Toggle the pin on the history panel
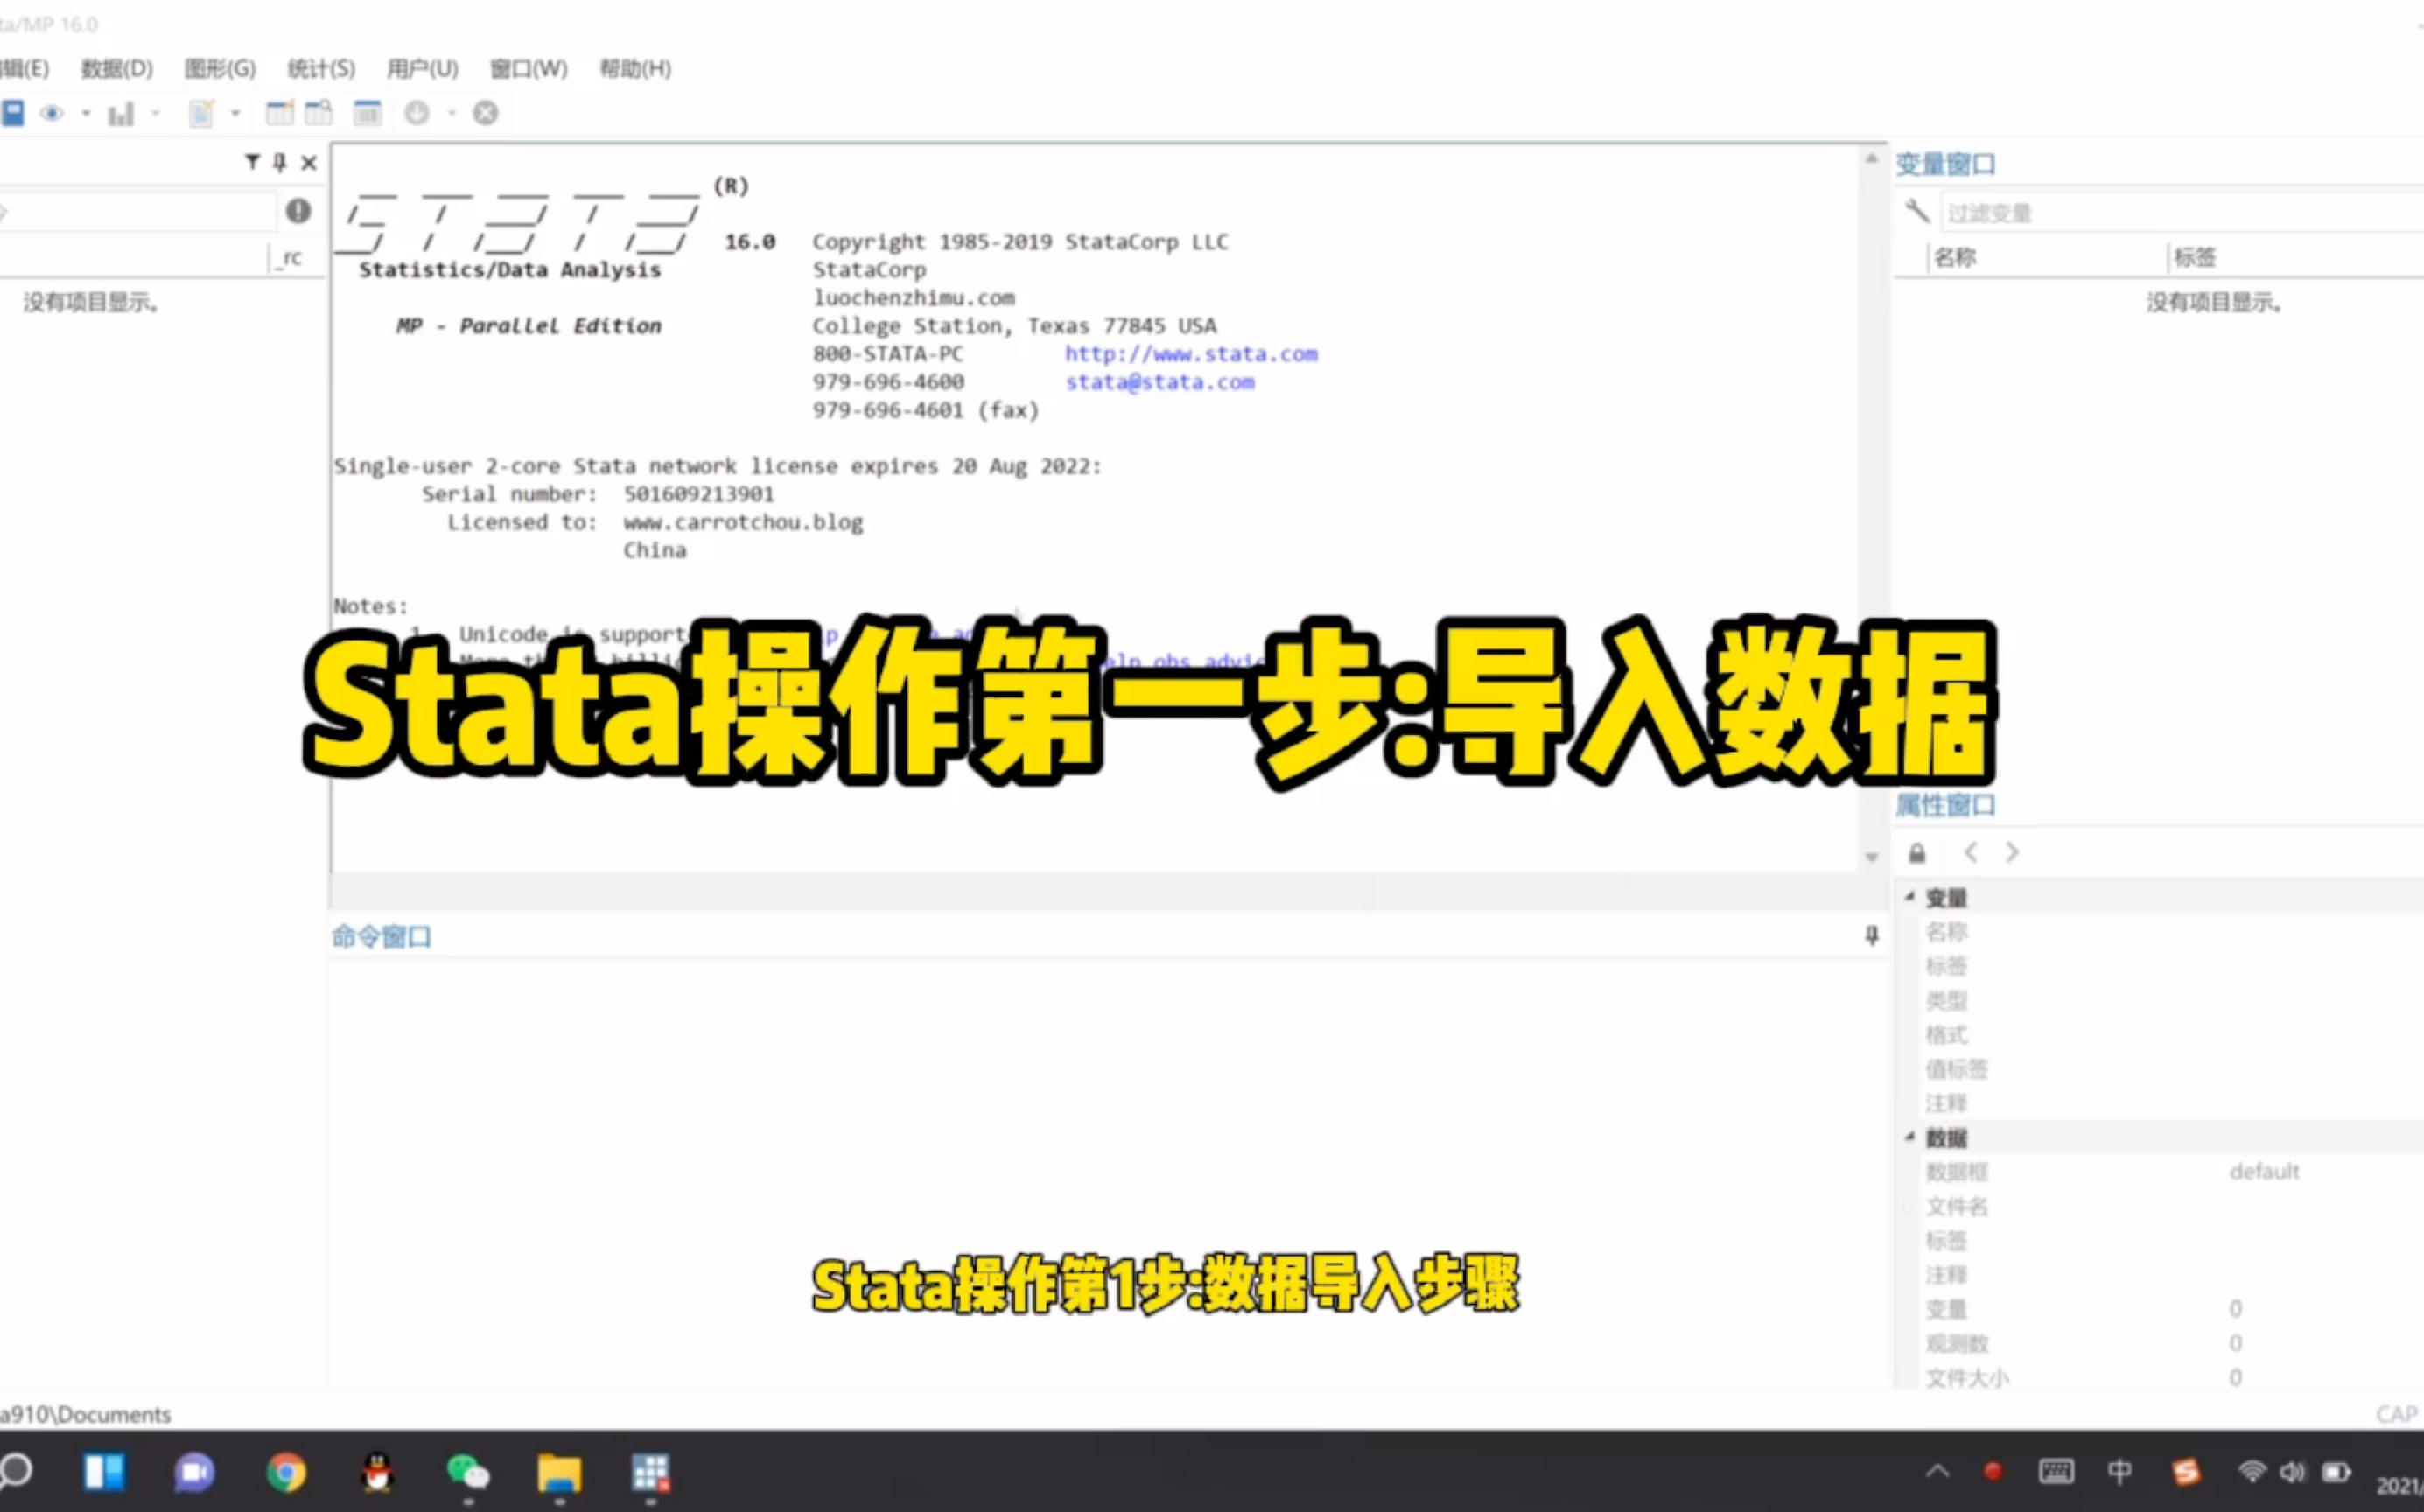 (x=279, y=162)
